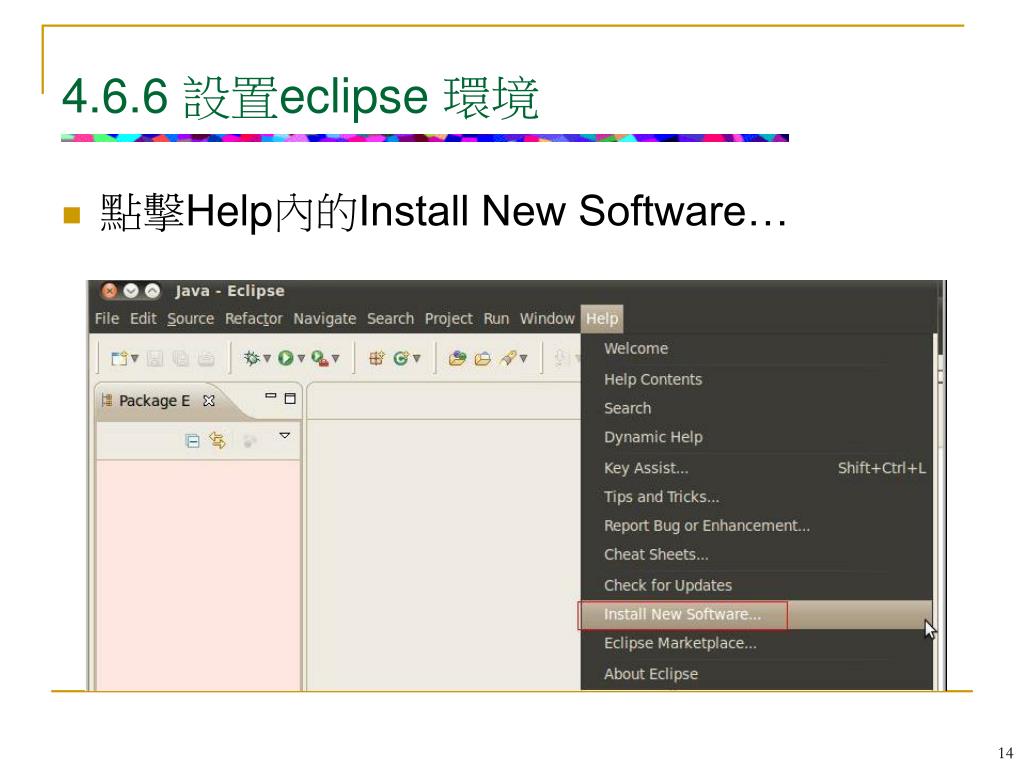Expand the Run dropdown arrow
Screen dimensions: 1024x768
301,359
